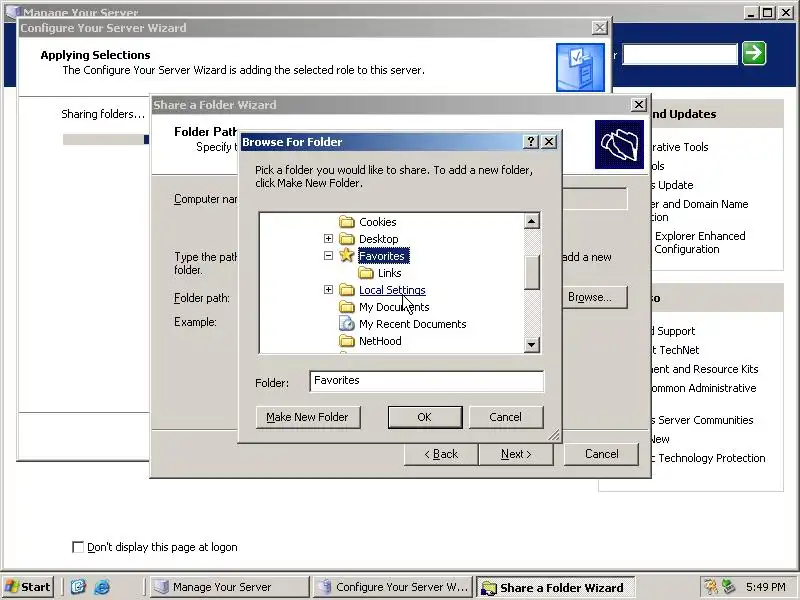Click the green go arrow in Manage Your Server

754,53
